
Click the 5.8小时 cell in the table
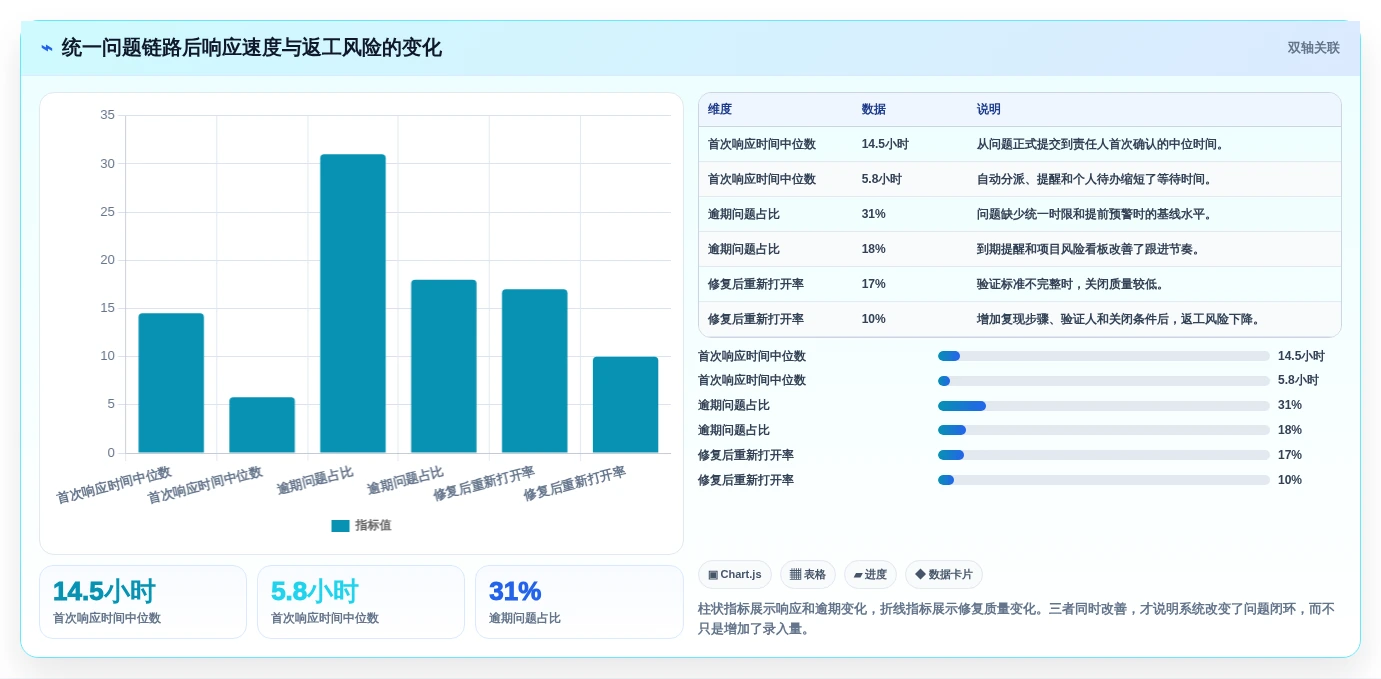[882, 179]
